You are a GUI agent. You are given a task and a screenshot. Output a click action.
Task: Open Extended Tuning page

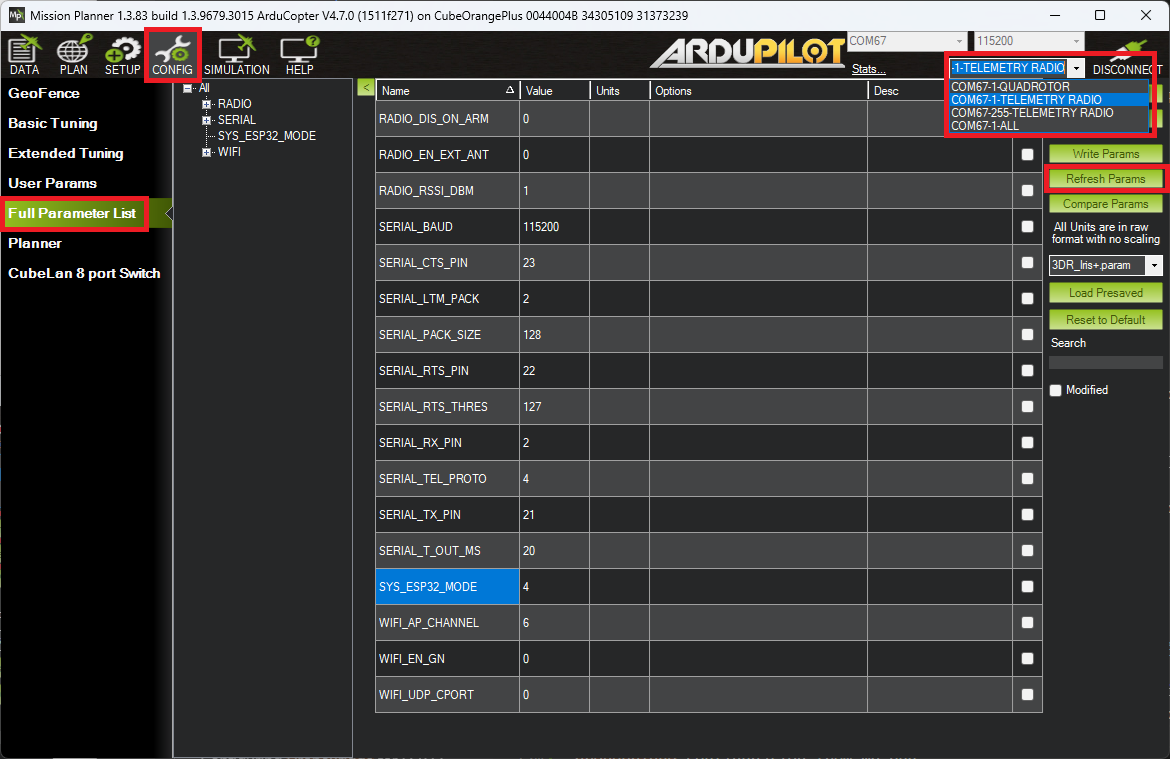[66, 153]
